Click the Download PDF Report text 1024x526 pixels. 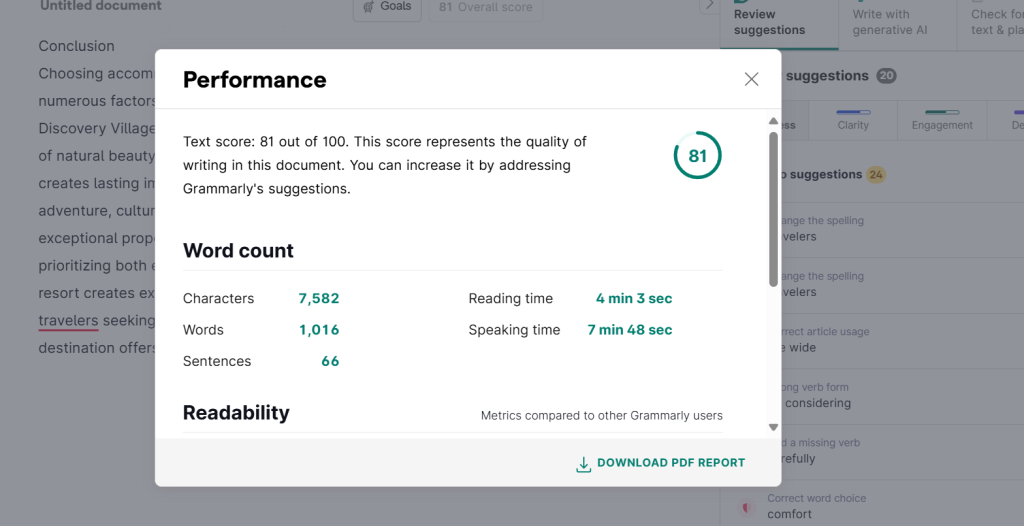tap(671, 463)
